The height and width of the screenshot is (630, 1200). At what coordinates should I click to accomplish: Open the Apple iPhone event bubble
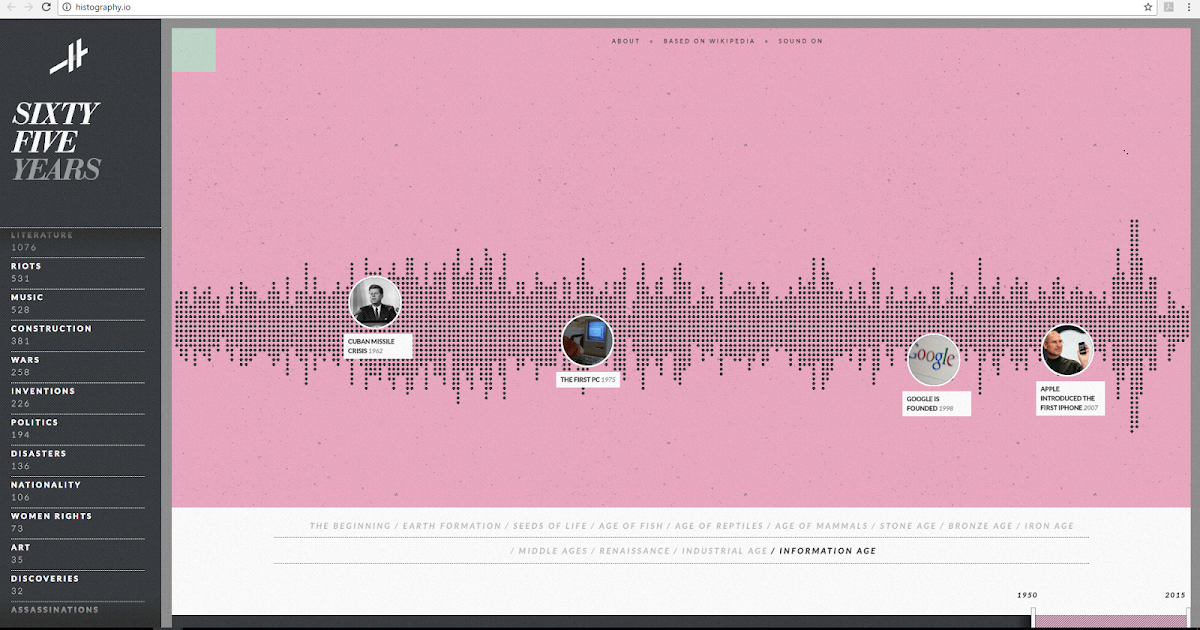(1069, 349)
